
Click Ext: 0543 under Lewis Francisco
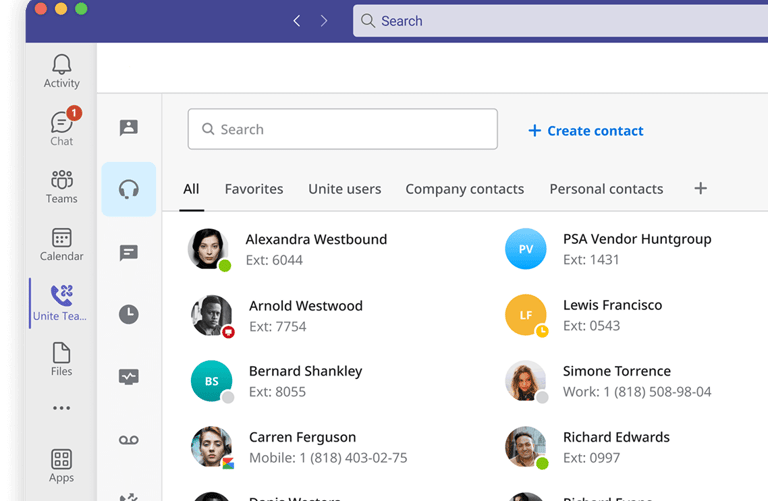coord(591,326)
